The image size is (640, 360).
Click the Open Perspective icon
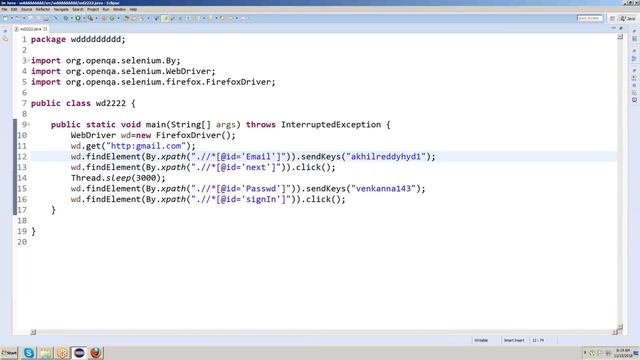612,18
